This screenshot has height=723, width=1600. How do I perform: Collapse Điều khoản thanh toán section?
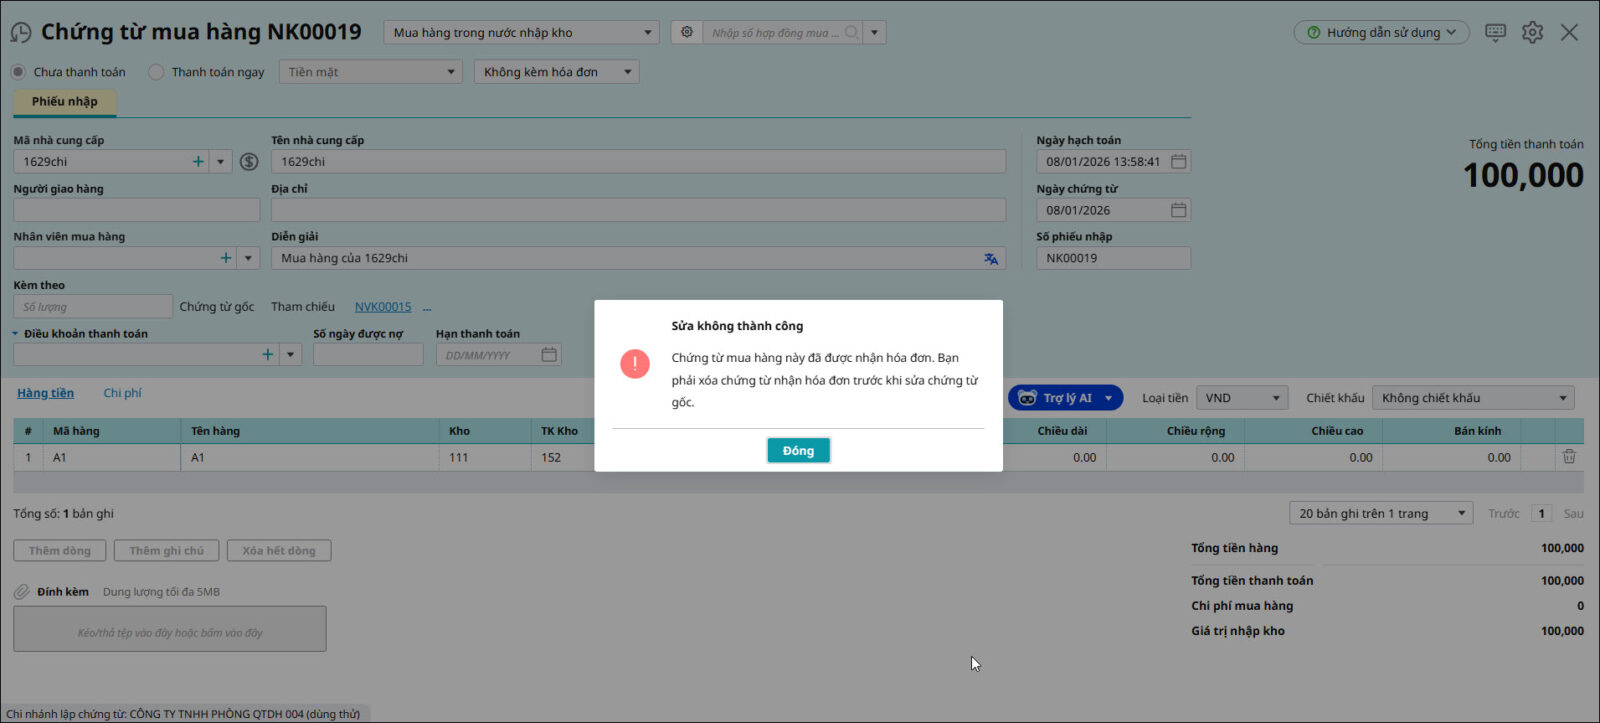pos(16,334)
